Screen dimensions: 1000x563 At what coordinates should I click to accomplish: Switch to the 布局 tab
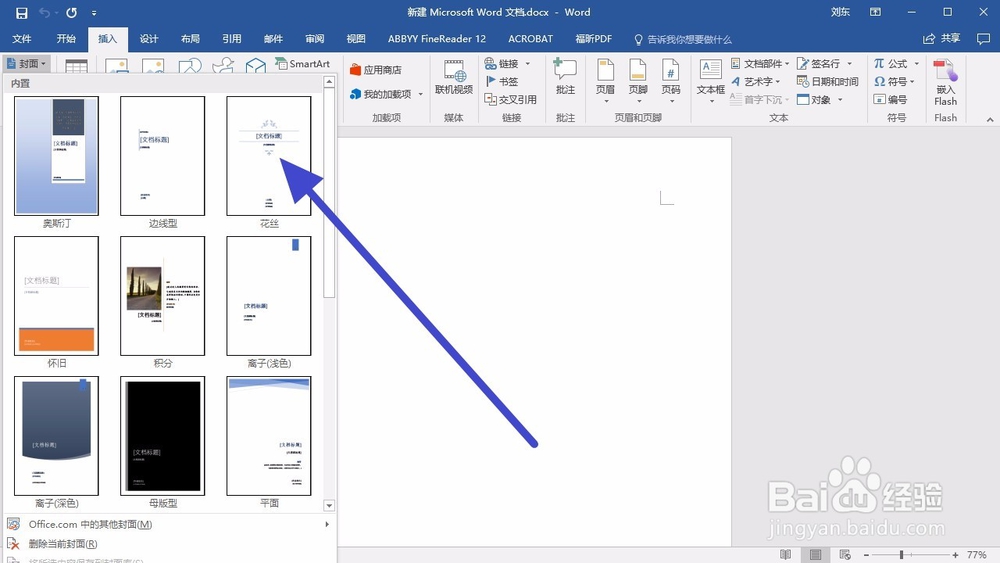190,39
